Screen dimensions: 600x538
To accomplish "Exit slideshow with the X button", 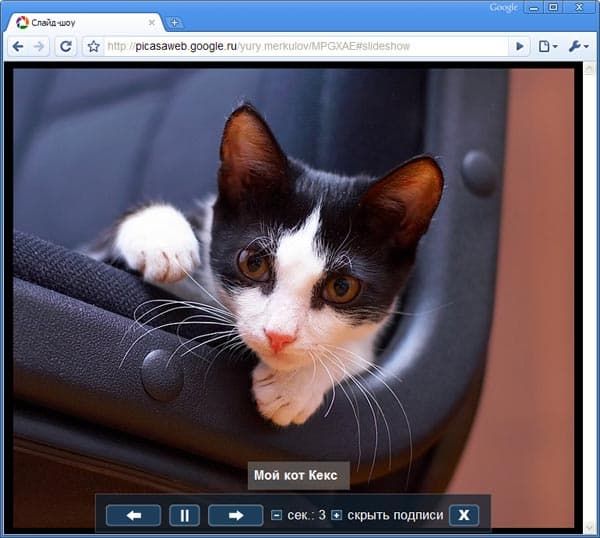I will pyautogui.click(x=464, y=515).
